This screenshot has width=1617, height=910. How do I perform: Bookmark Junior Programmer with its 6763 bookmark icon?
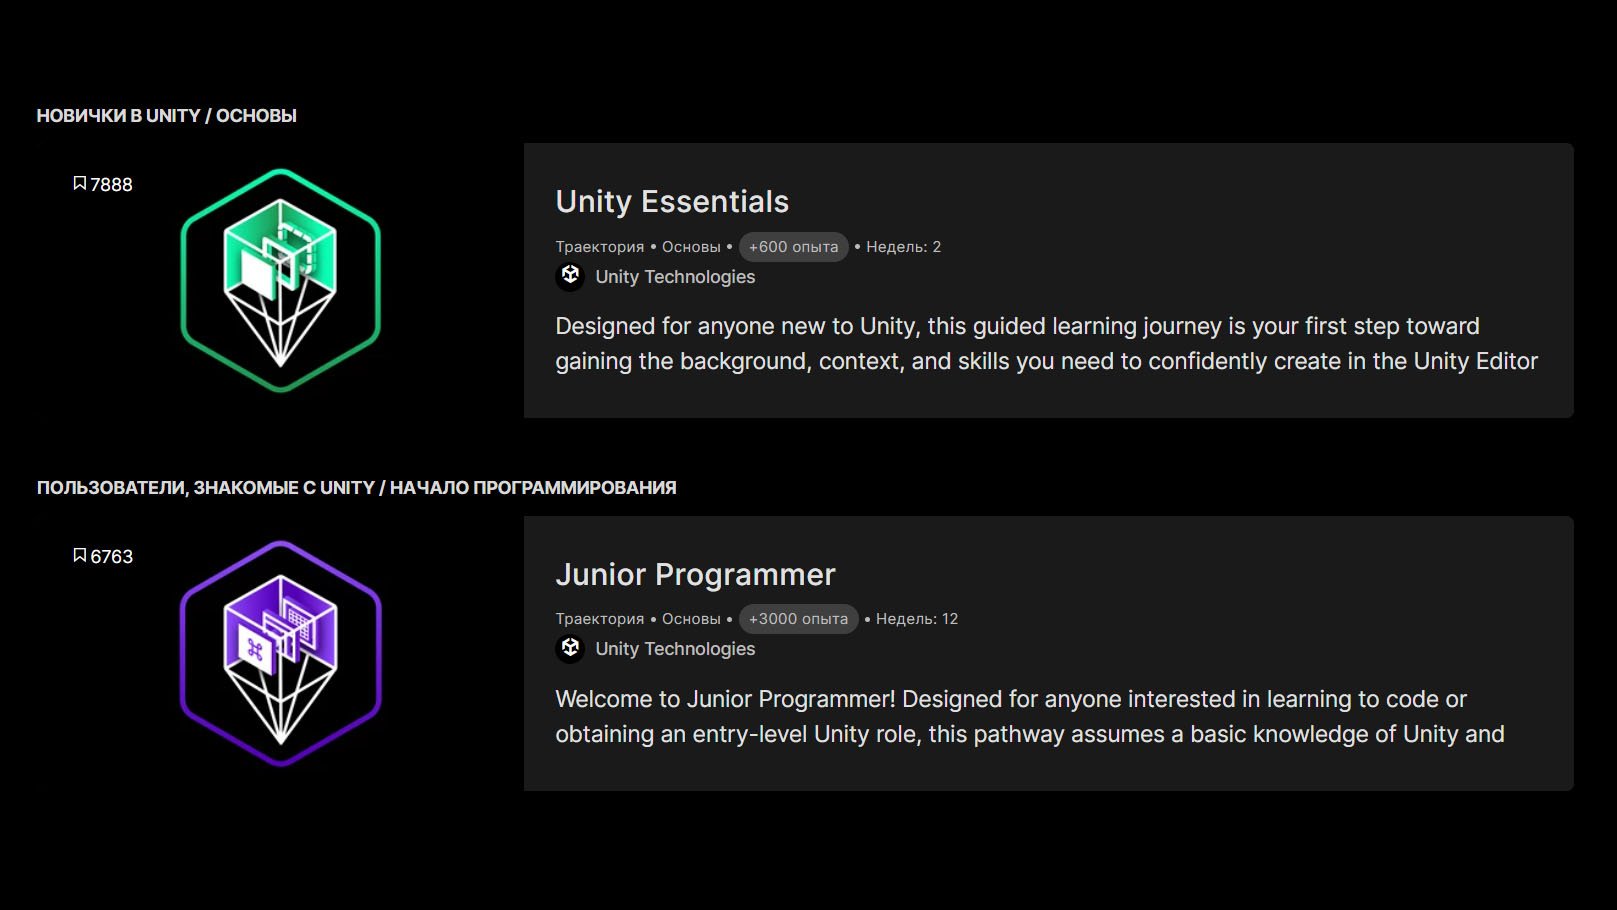(x=80, y=556)
